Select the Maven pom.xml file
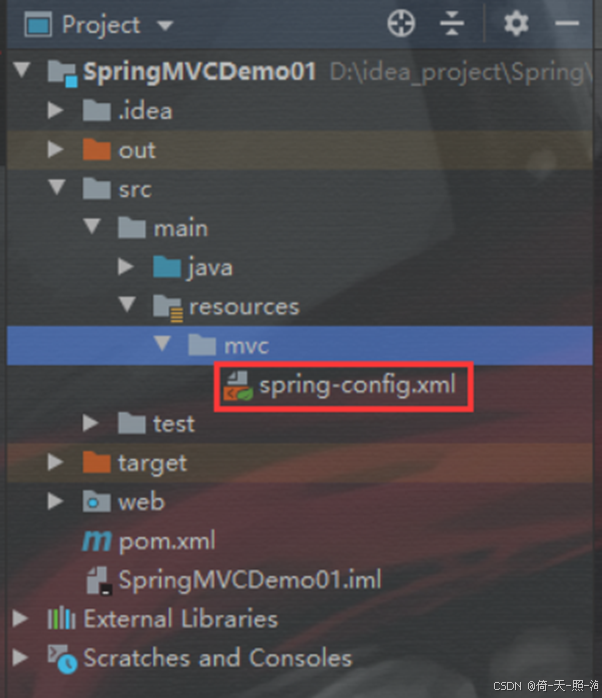Screen dimensions: 602x698 pyautogui.click(x=149, y=541)
